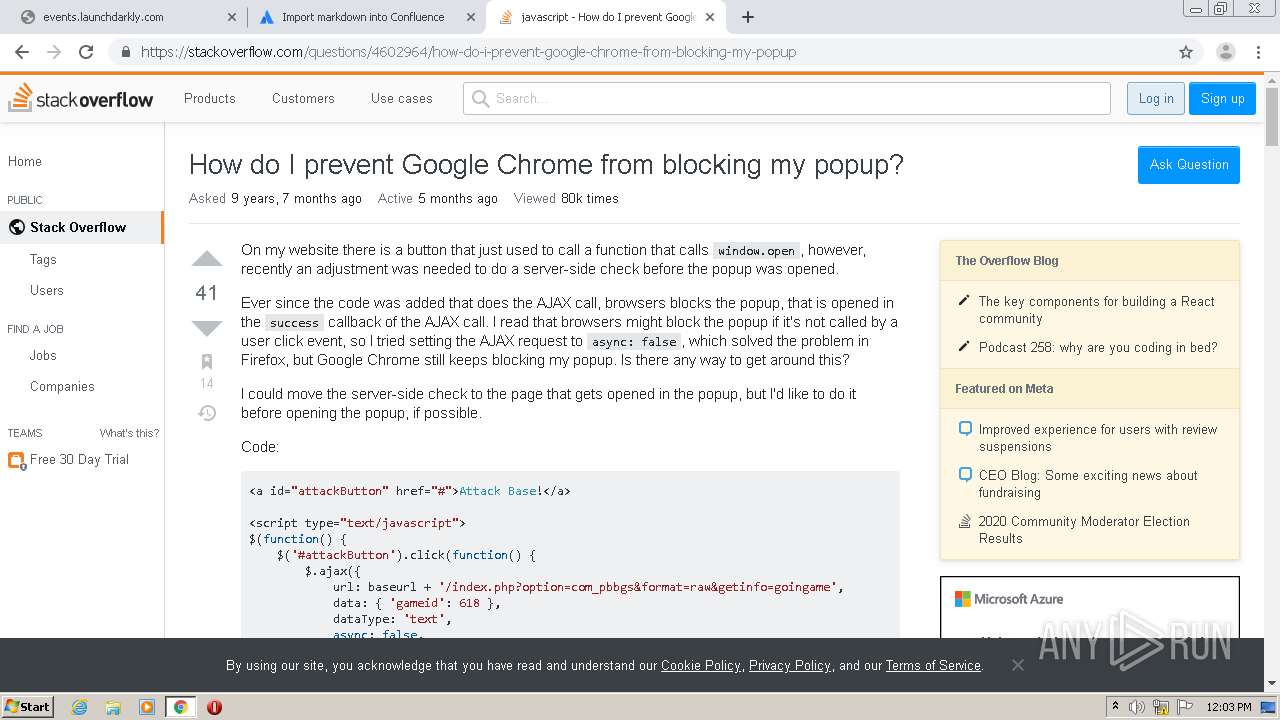Open the Windows Start menu

(28, 707)
